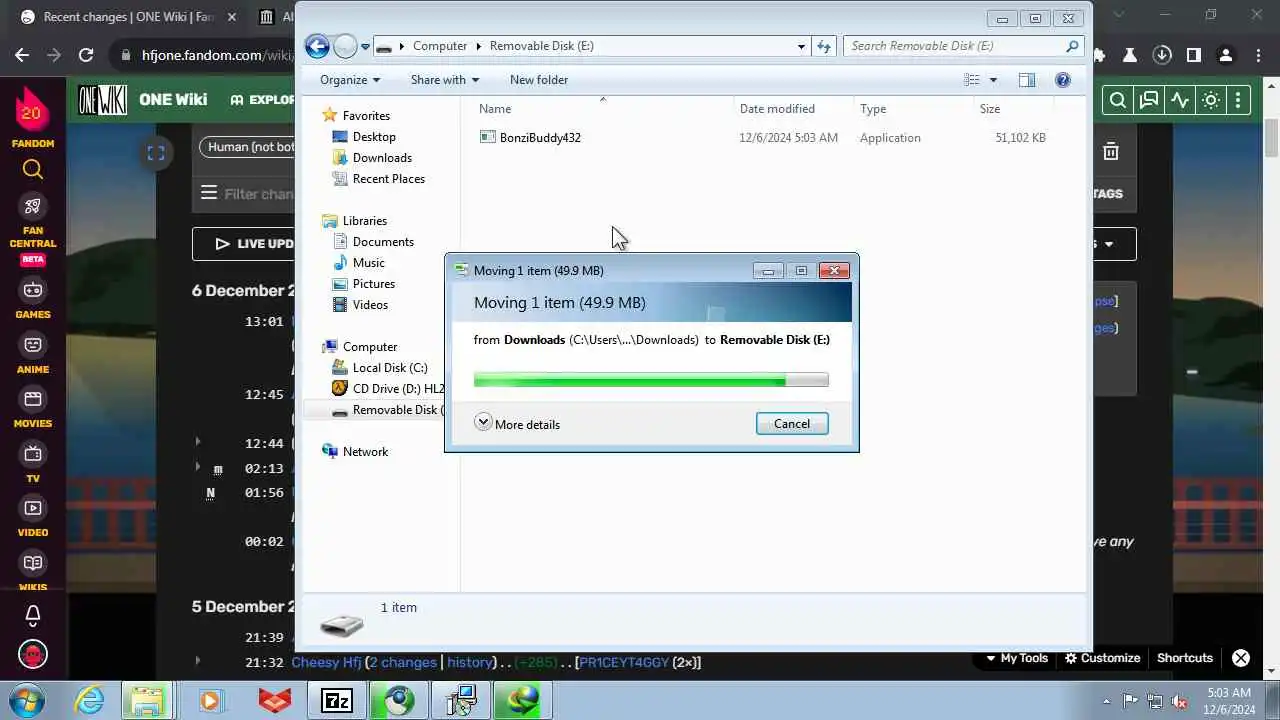
Task: Open Video section in Fandom sidebar
Action: tap(33, 516)
